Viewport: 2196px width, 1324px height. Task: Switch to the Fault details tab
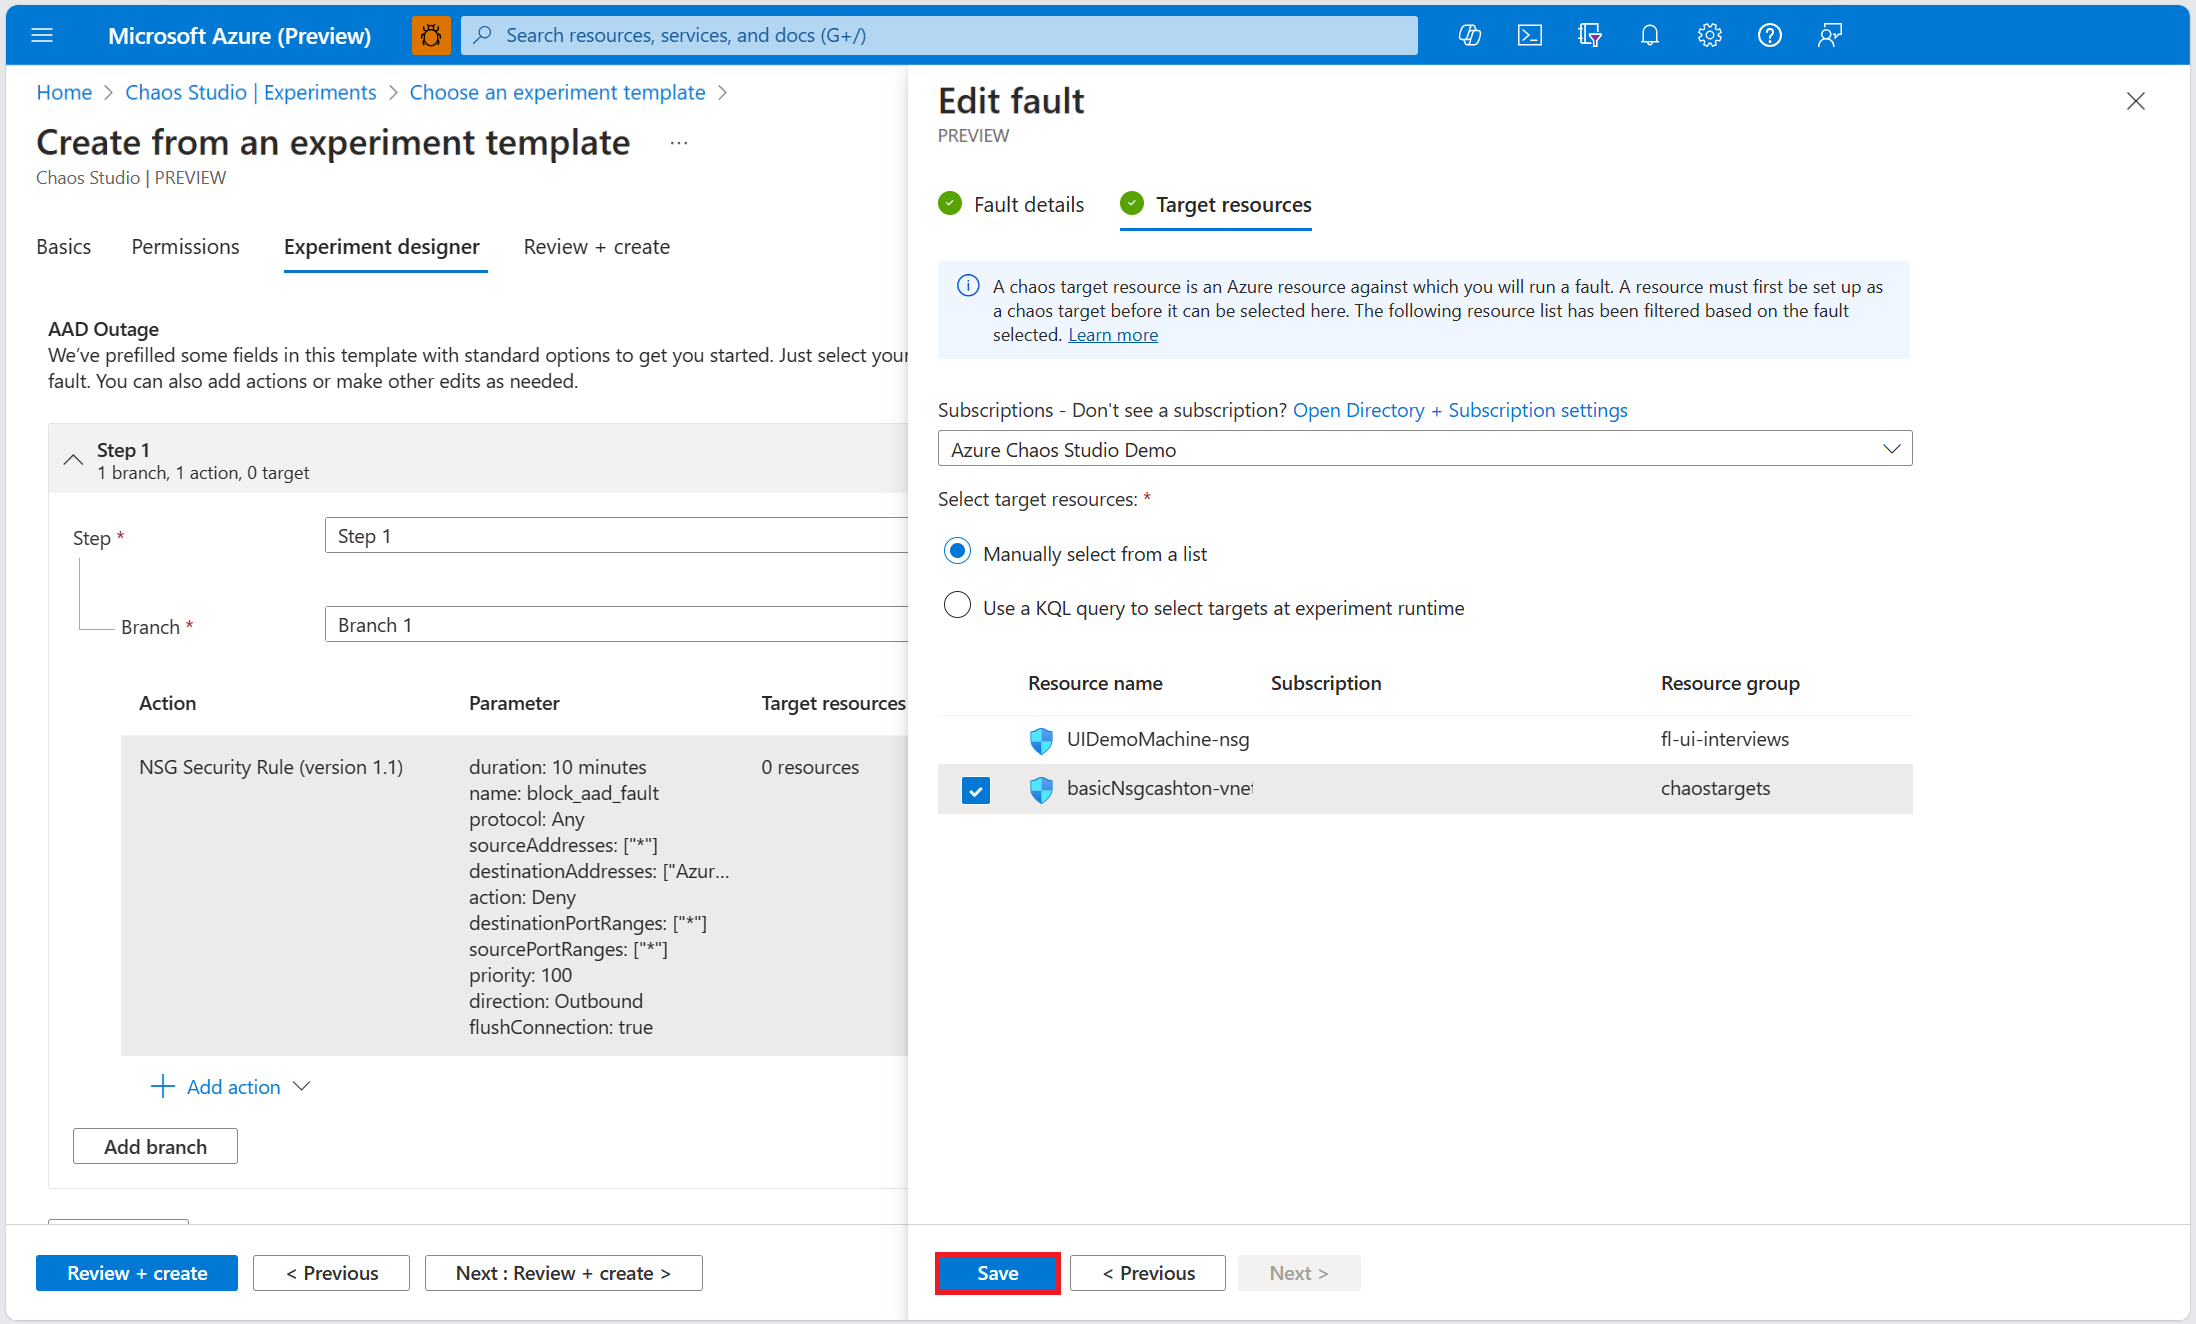(x=1028, y=204)
